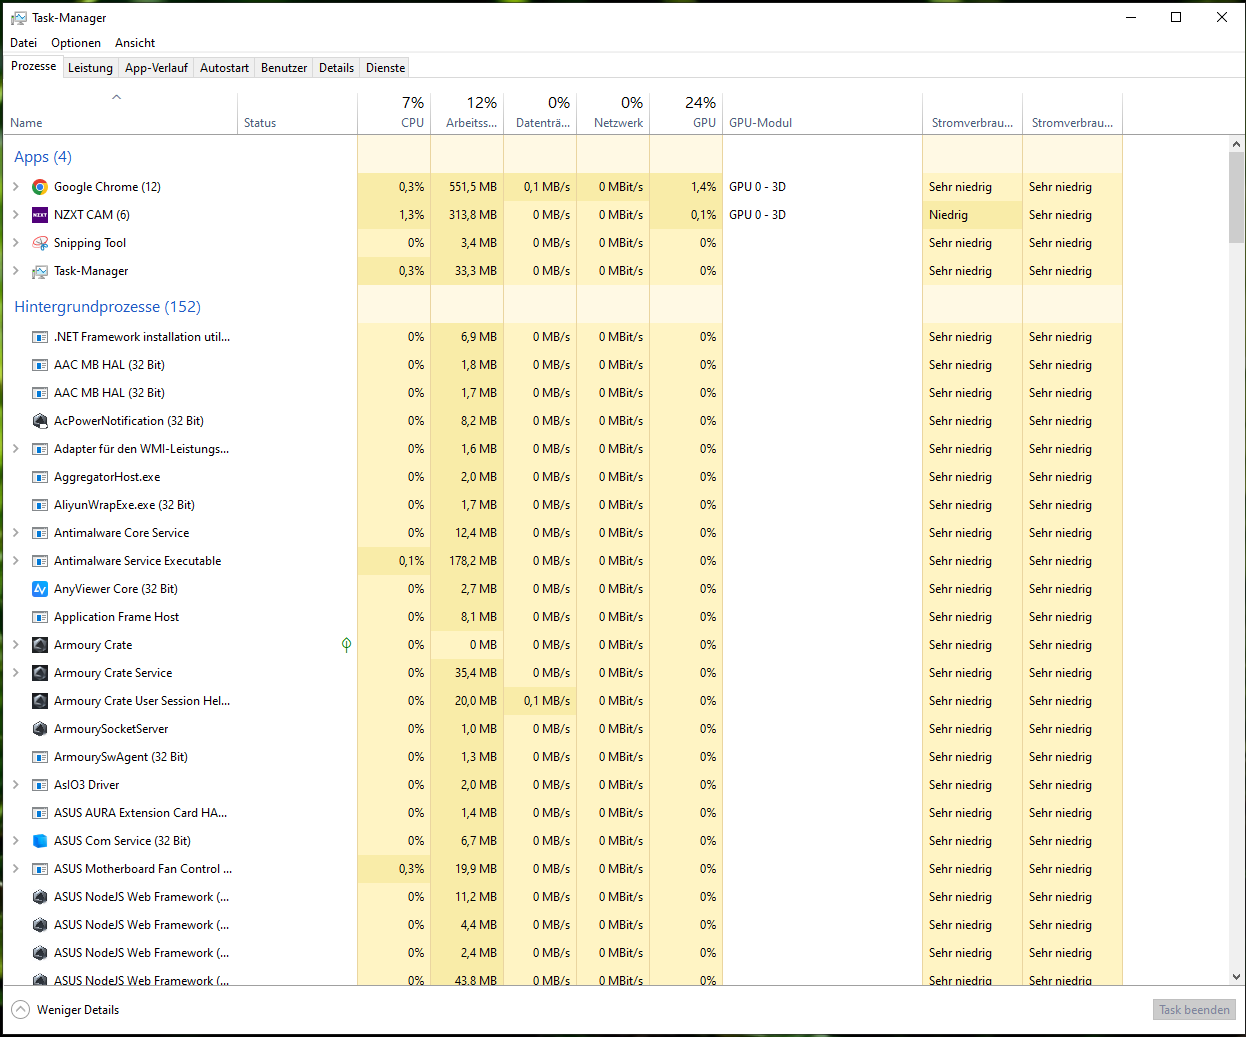Click the AnyViewer Core blue icon

[40, 589]
